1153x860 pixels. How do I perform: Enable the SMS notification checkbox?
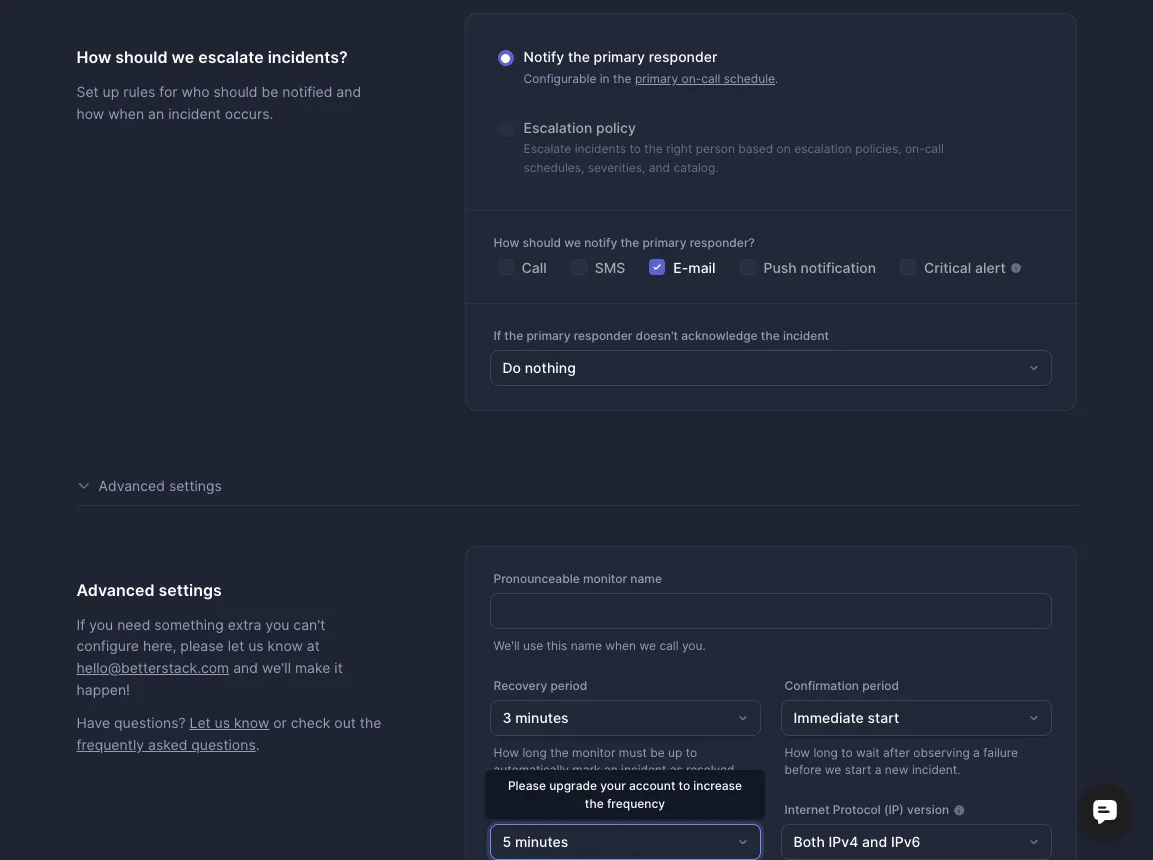pyautogui.click(x=579, y=268)
